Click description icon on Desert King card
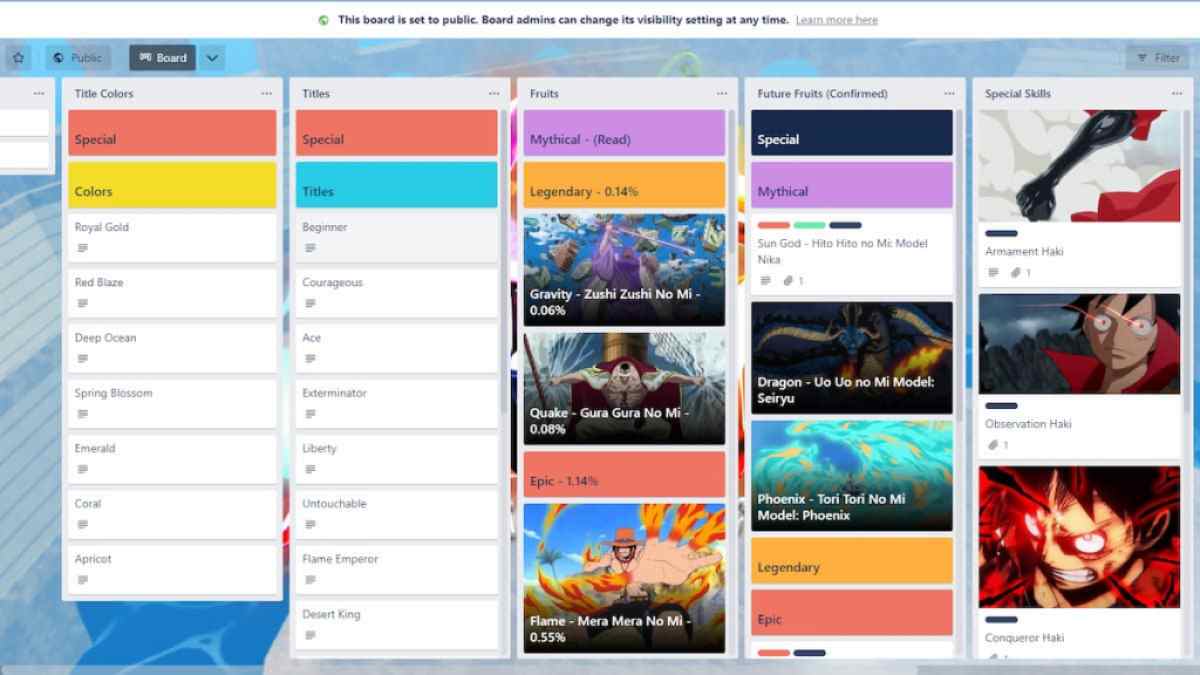 310,635
